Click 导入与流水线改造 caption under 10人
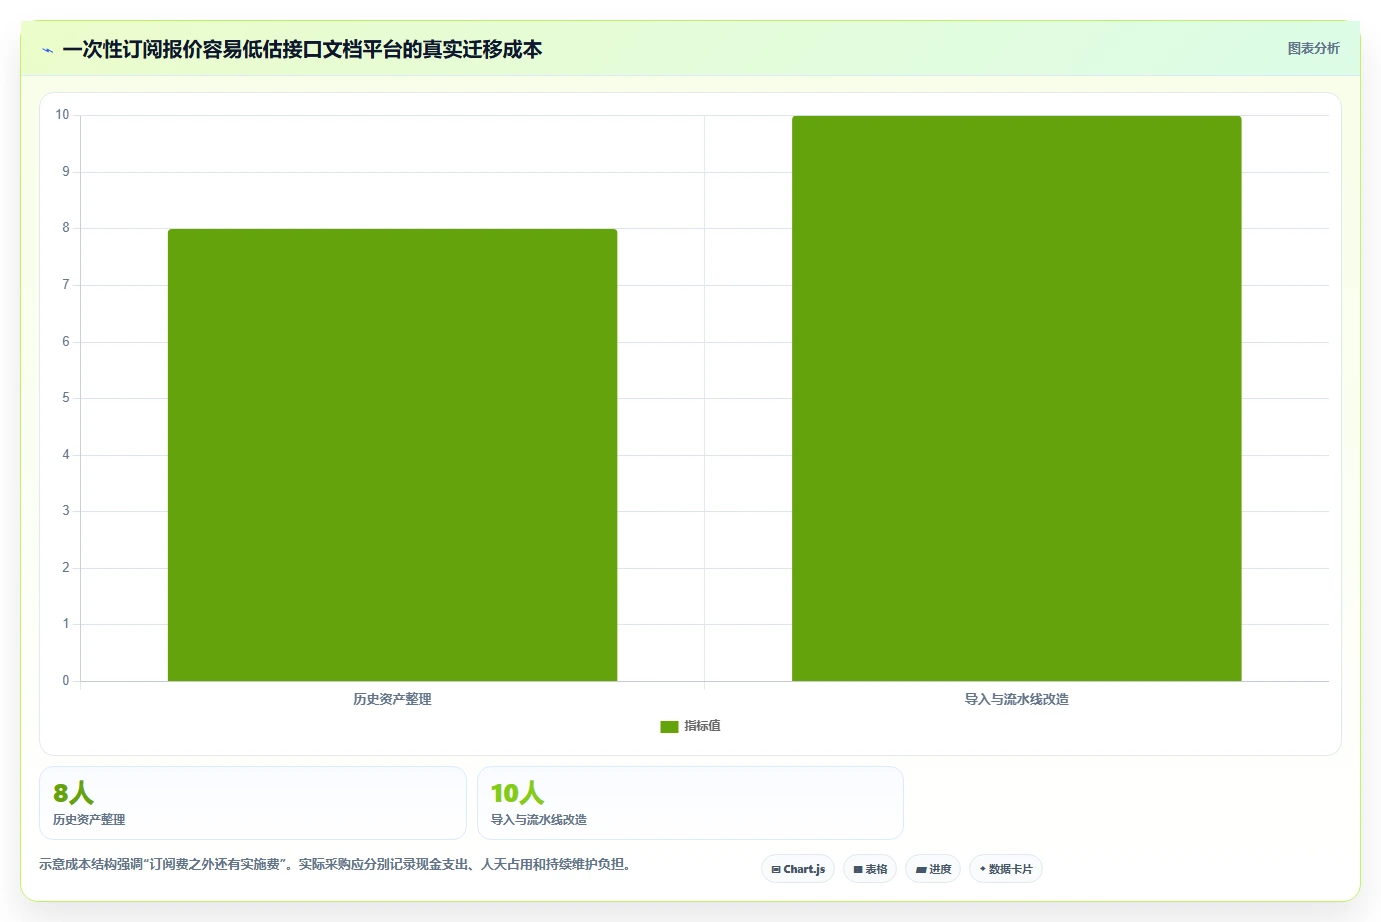The image size is (1381, 922). point(539,819)
